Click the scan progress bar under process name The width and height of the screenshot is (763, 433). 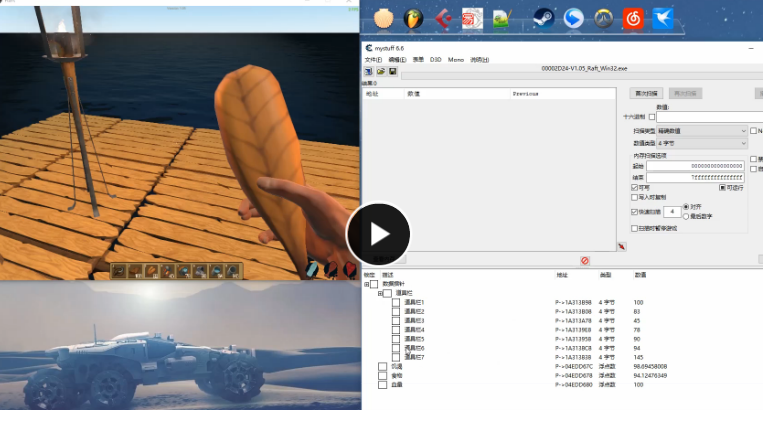582,76
